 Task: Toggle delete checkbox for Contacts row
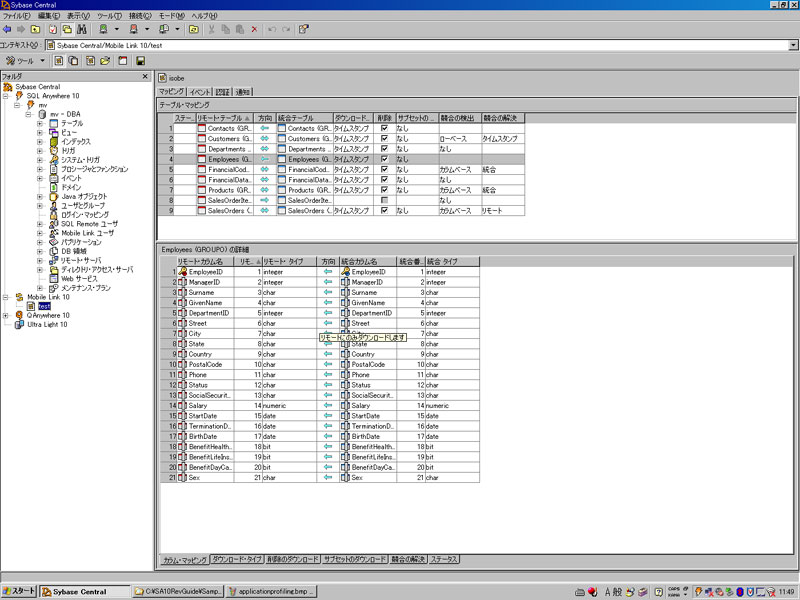(x=384, y=128)
